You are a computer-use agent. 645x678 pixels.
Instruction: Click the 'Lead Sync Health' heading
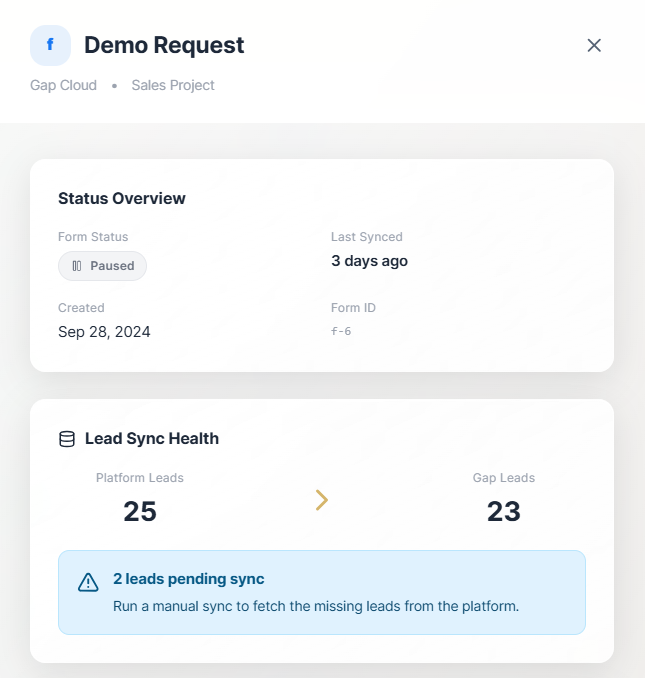[x=152, y=438]
